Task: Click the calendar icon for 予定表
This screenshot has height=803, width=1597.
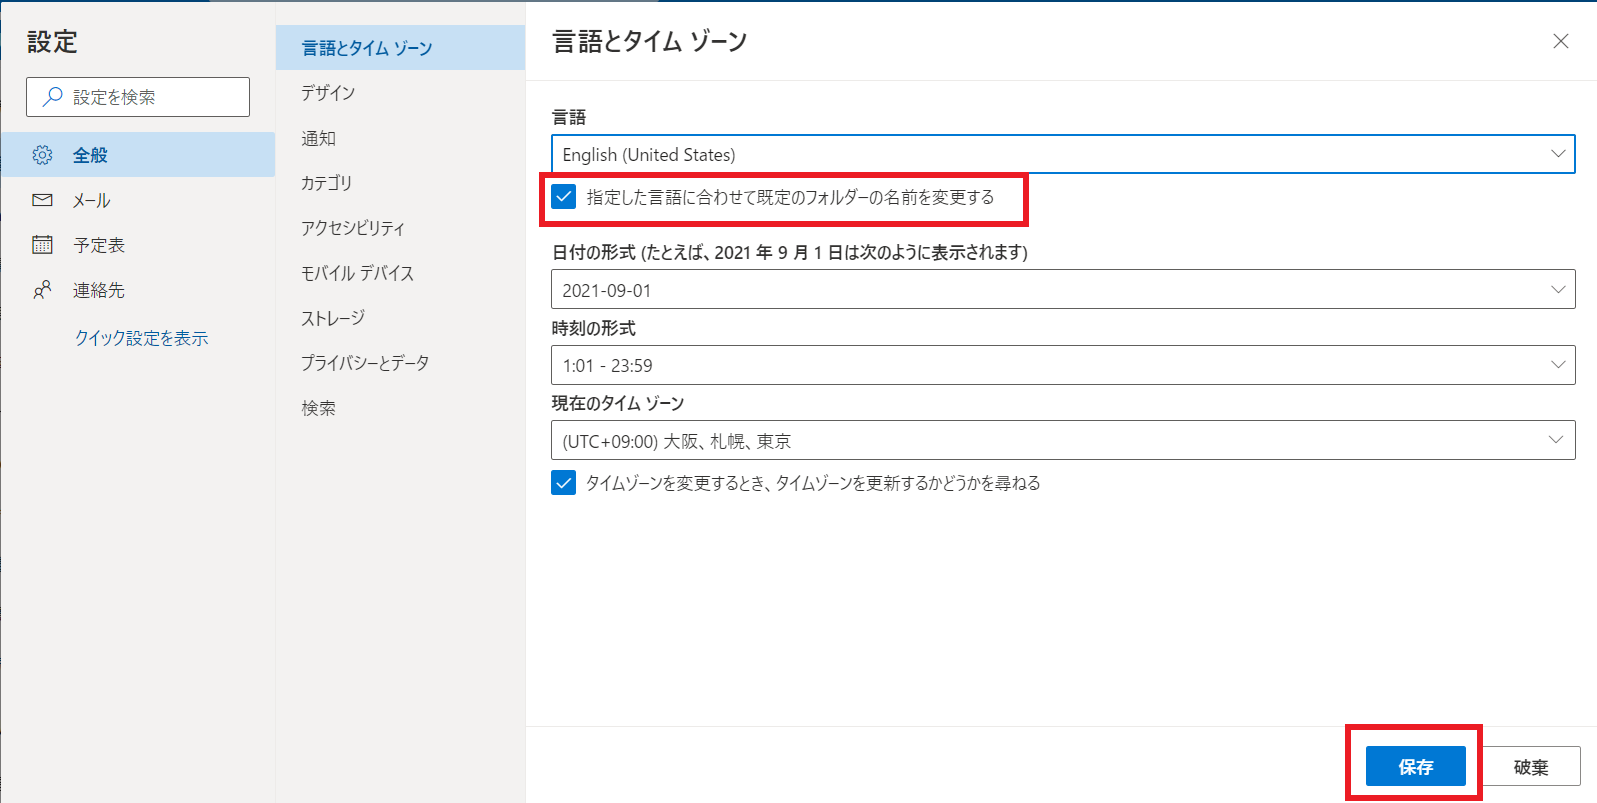Action: [42, 245]
